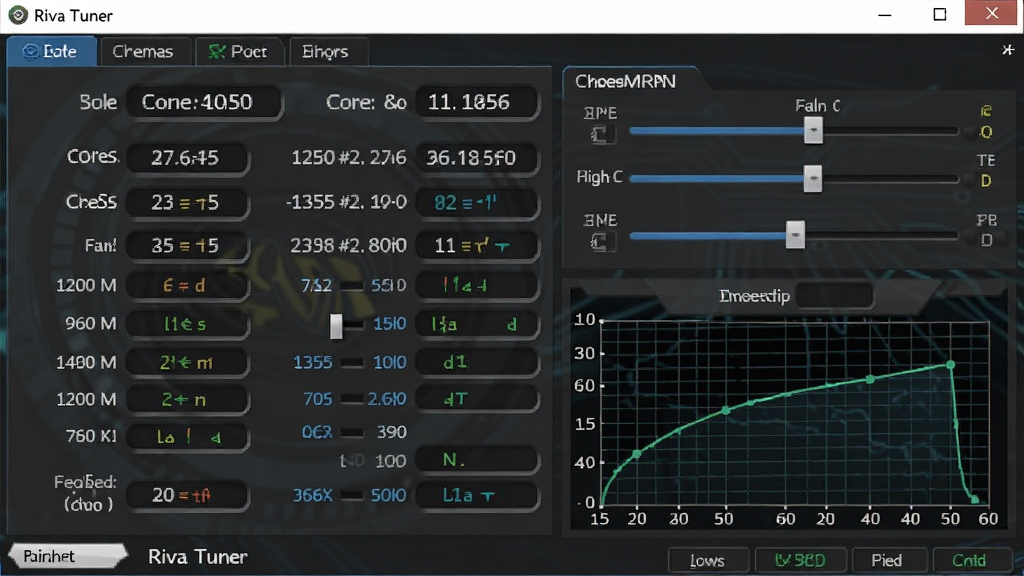Click the D icon under PB
The width and height of the screenshot is (1024, 576).
986,240
